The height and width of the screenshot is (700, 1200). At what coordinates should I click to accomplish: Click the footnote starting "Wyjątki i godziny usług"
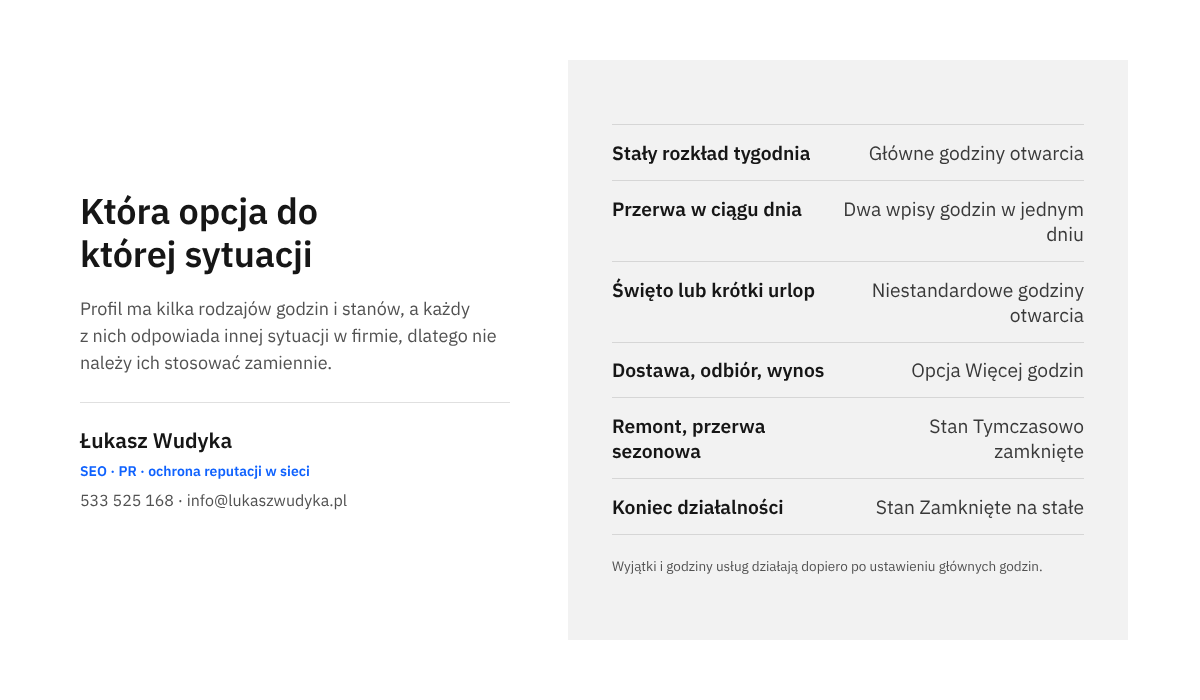827,566
